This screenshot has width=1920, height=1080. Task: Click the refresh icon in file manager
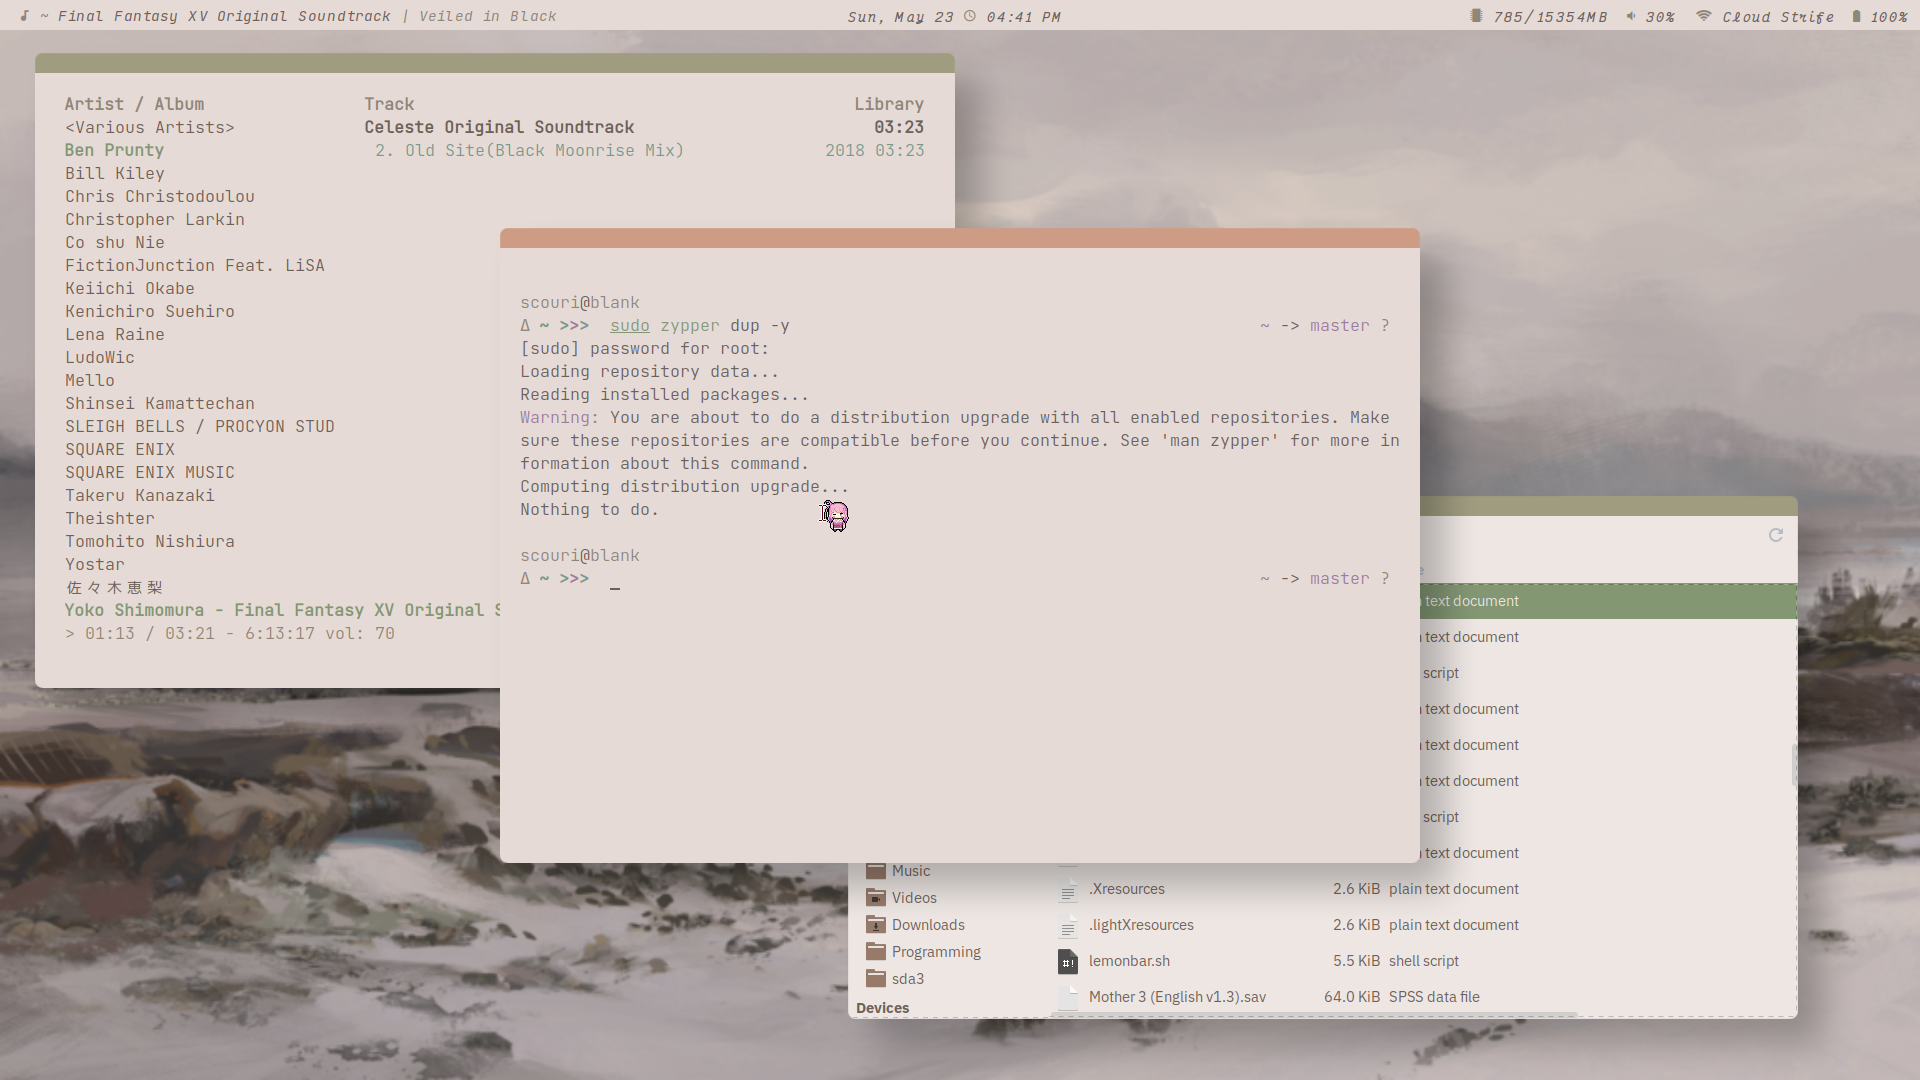click(1776, 535)
